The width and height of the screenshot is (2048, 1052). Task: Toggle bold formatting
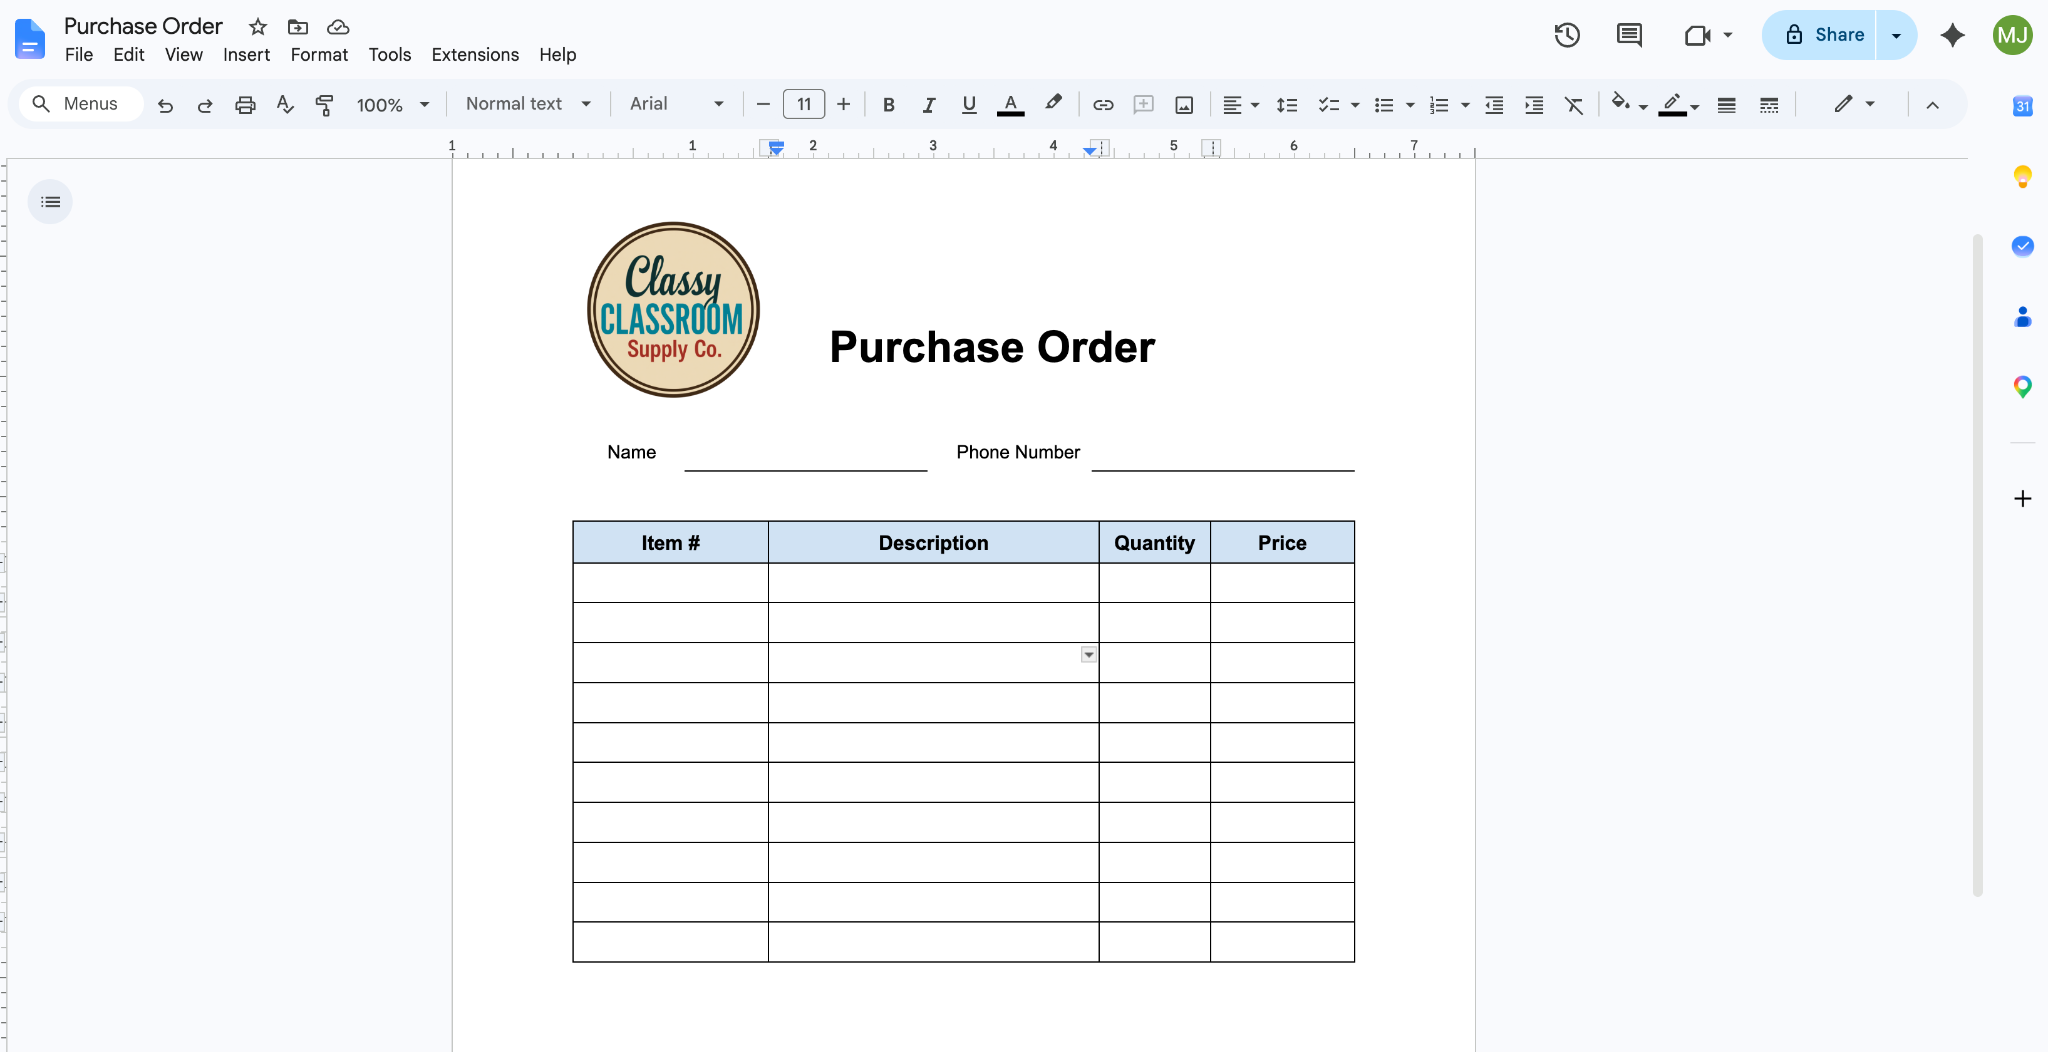(x=888, y=105)
